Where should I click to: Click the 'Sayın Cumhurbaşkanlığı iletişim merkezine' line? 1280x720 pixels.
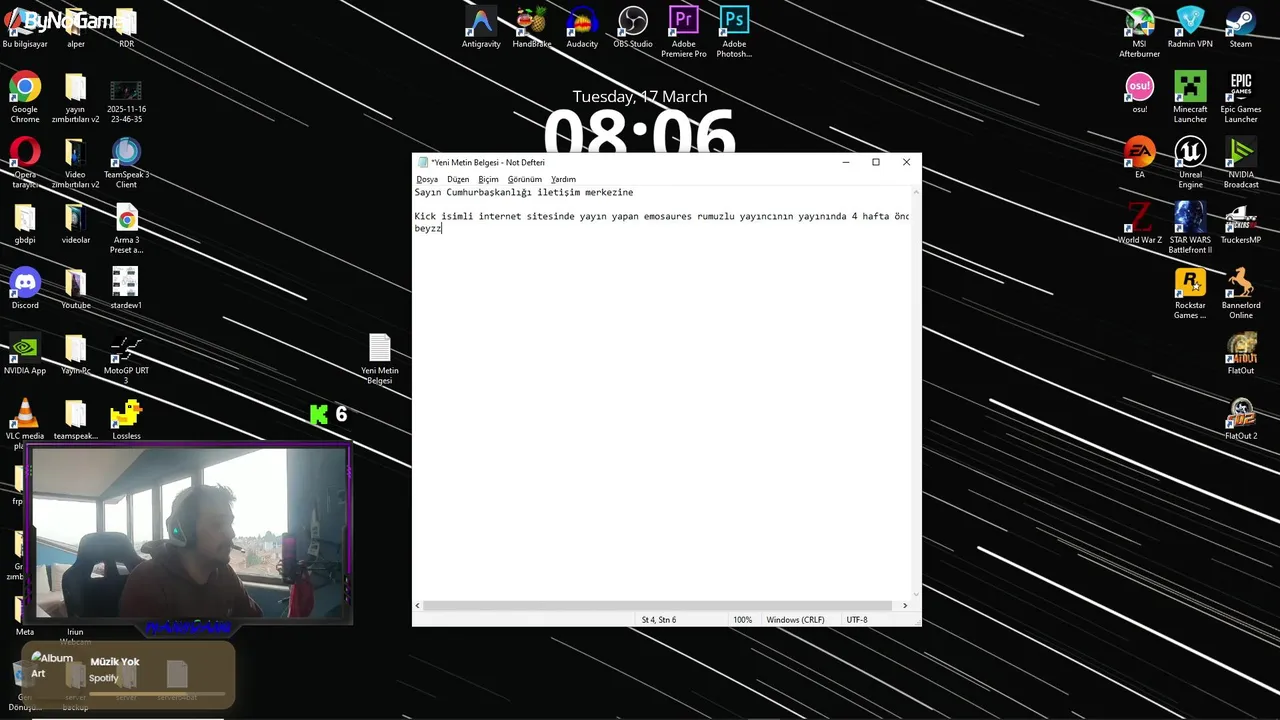click(524, 192)
